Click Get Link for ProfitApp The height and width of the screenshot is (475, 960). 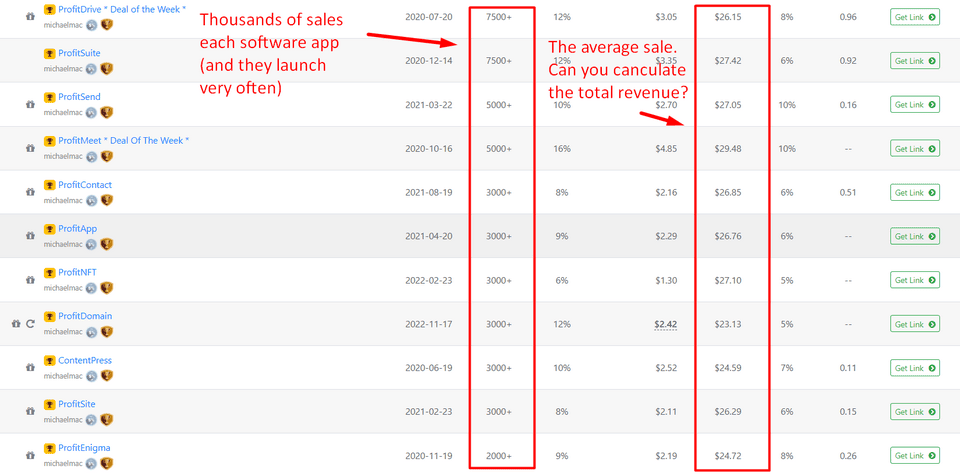click(x=915, y=236)
